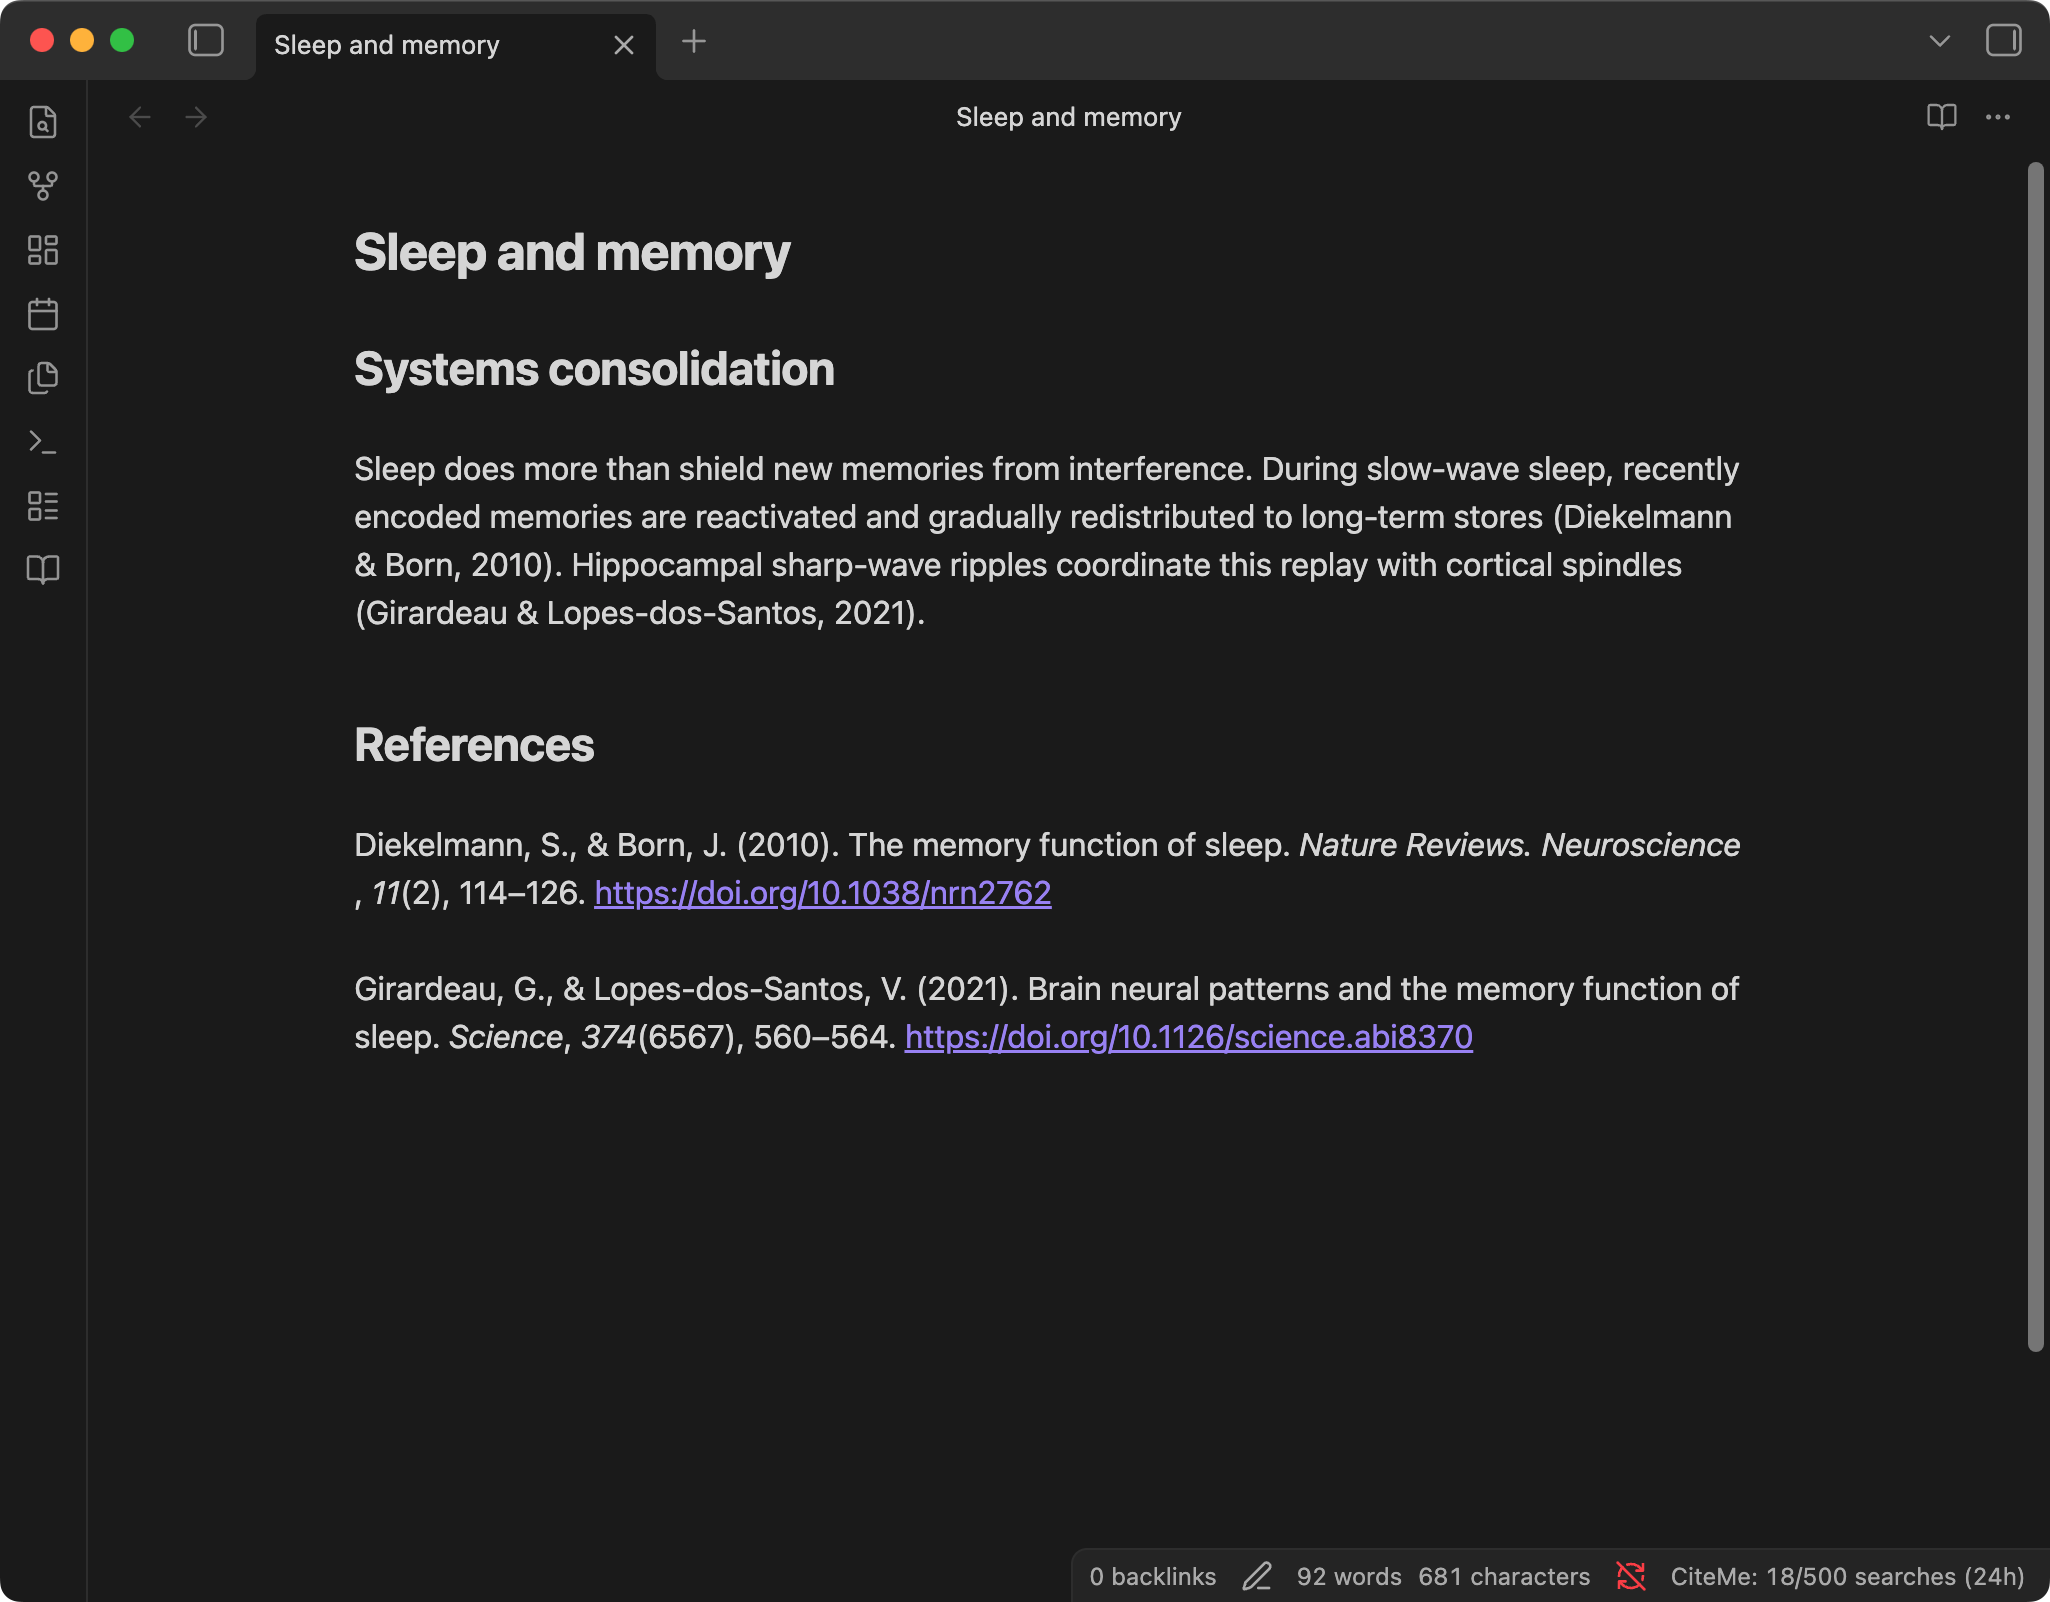The image size is (2050, 1602).
Task: Toggle the right sidebar panel
Action: pyautogui.click(x=2004, y=41)
